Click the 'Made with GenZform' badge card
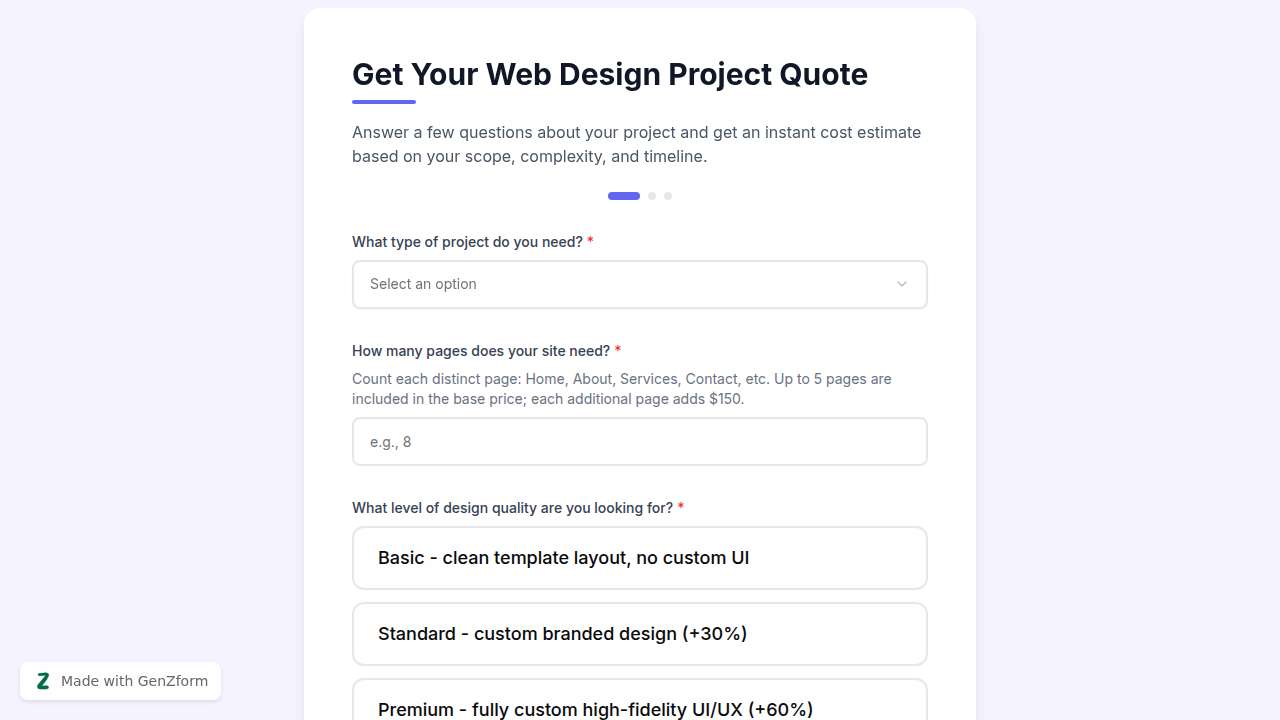 click(x=120, y=681)
